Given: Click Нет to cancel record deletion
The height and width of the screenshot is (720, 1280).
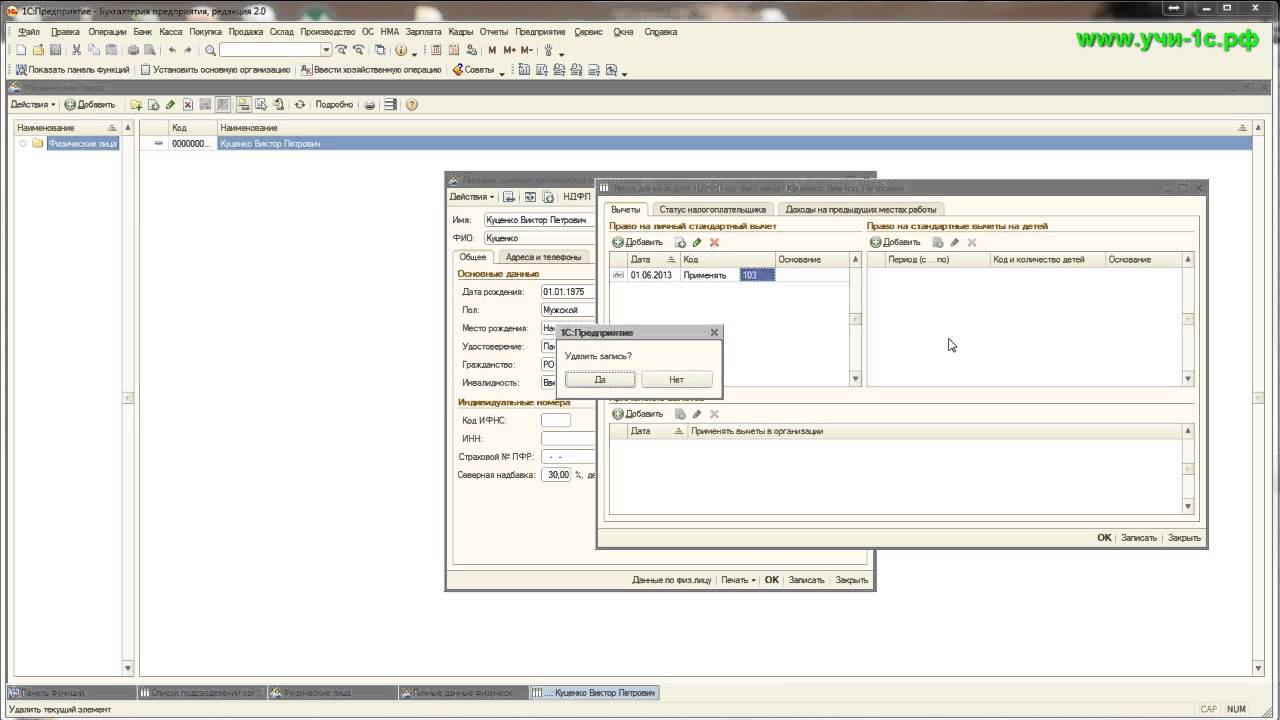Looking at the screenshot, I should click(x=677, y=380).
